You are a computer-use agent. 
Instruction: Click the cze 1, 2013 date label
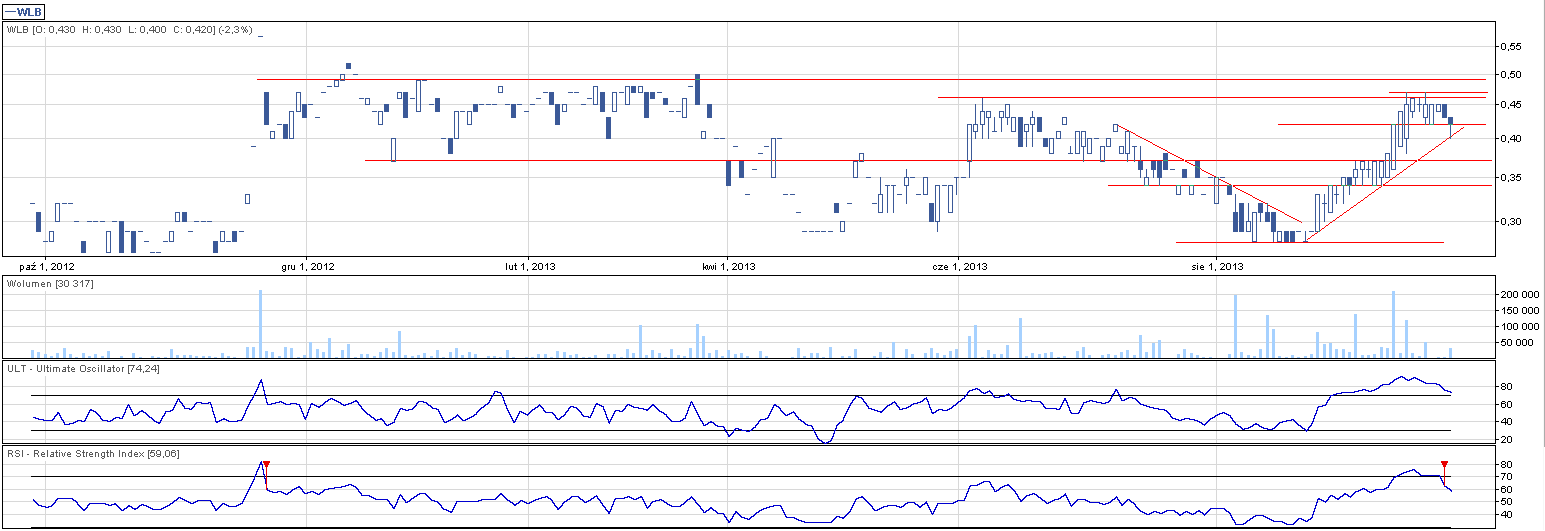pos(960,266)
